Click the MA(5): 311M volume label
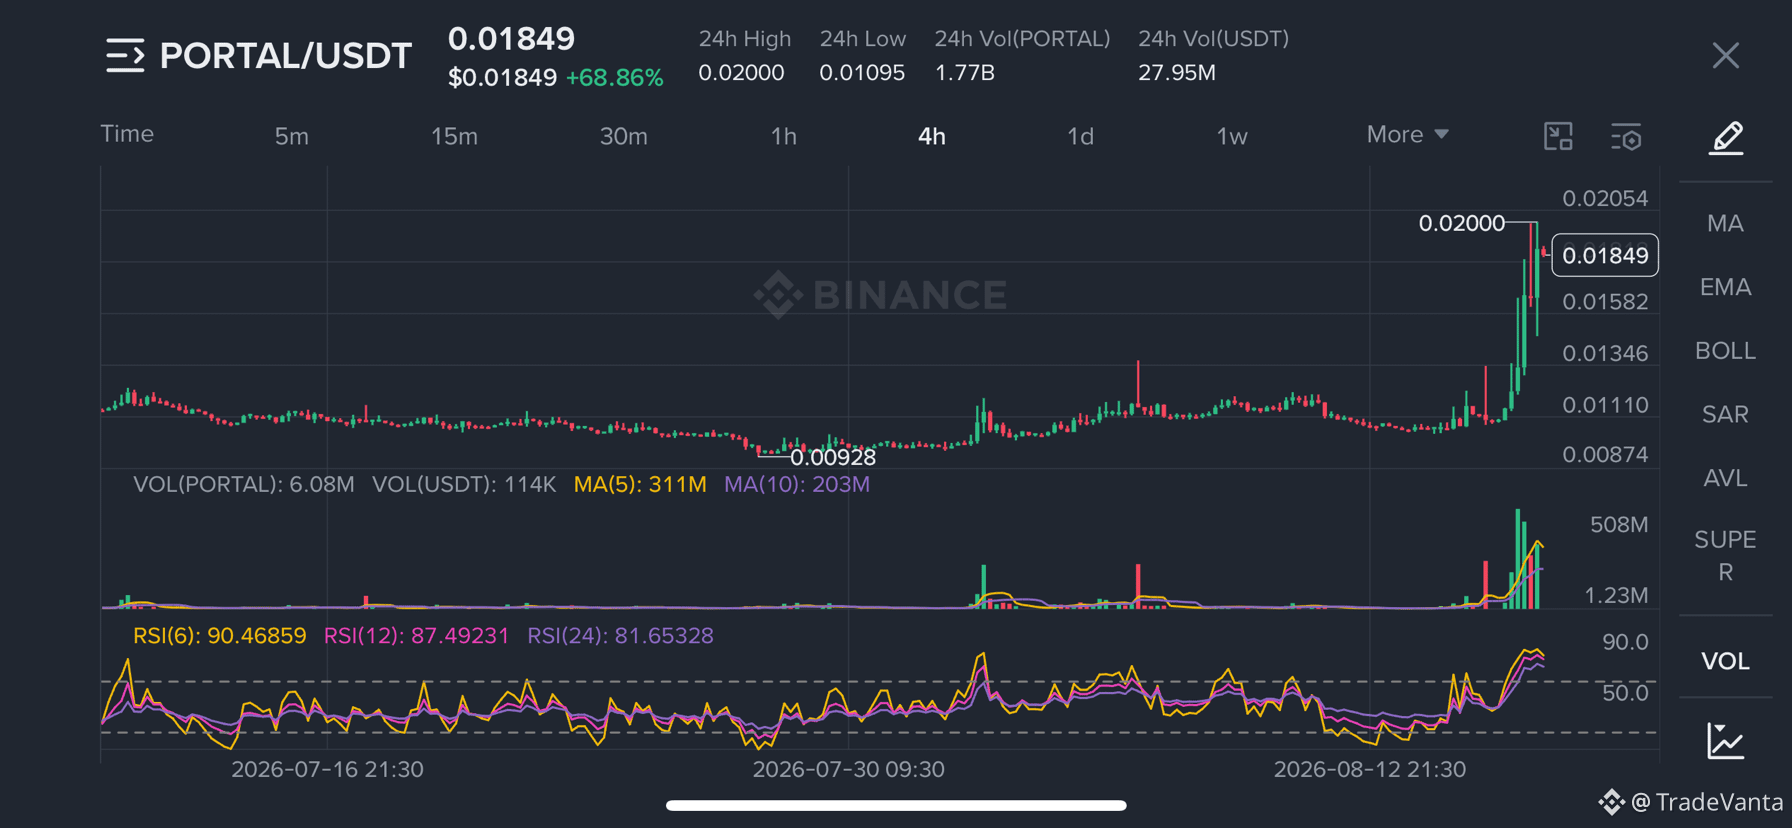Screen dimensions: 1792x828 pyautogui.click(x=640, y=485)
